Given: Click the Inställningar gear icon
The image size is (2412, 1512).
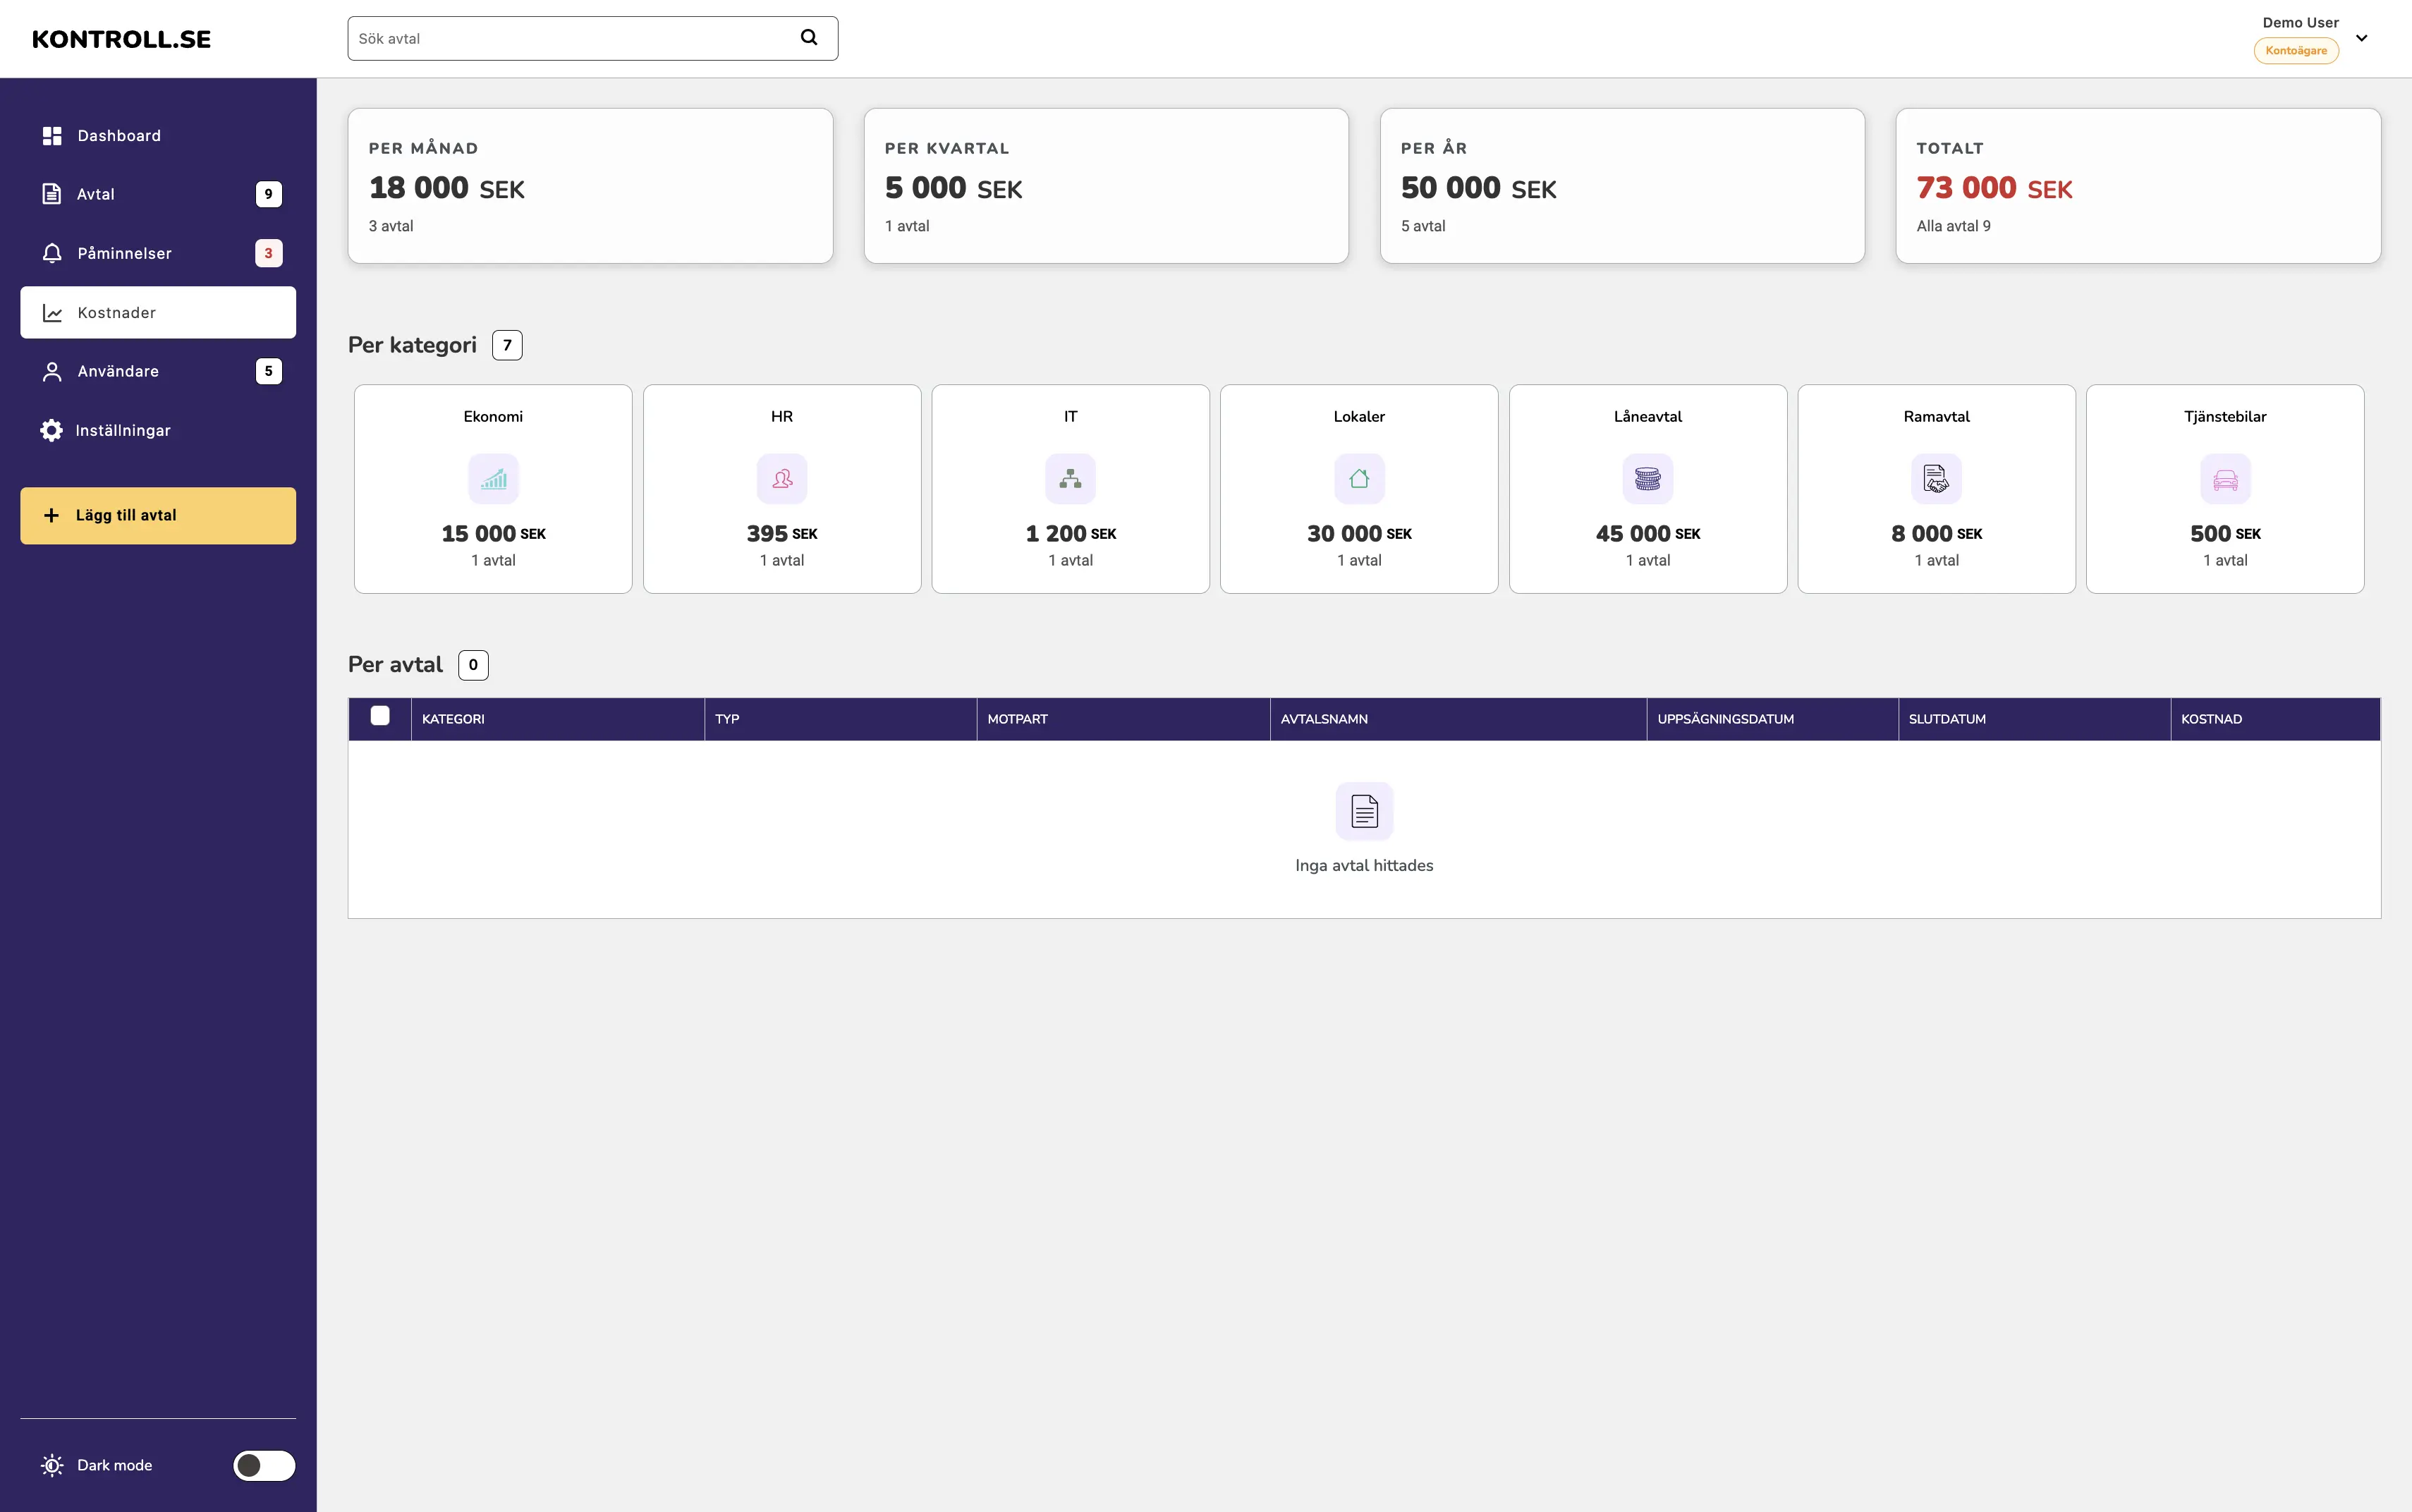Looking at the screenshot, I should (51, 430).
